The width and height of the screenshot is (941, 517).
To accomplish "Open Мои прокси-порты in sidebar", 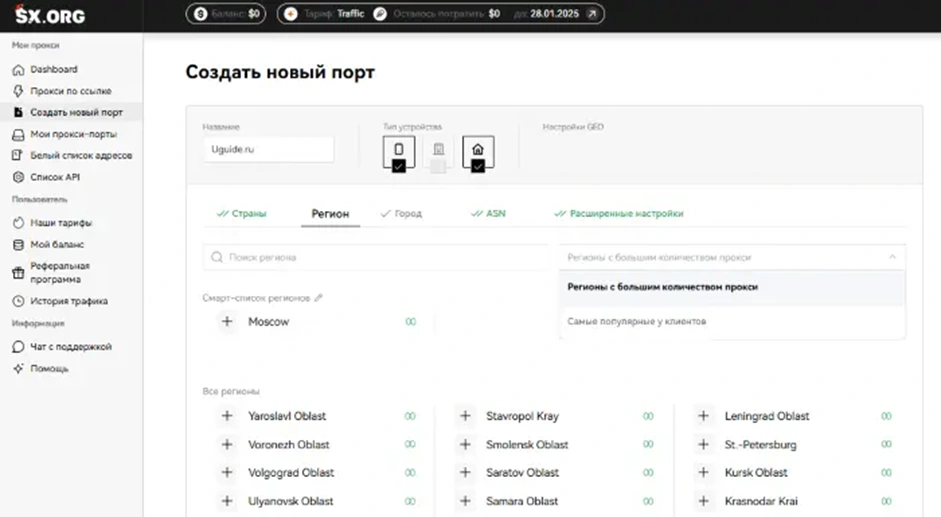I will (65, 135).
